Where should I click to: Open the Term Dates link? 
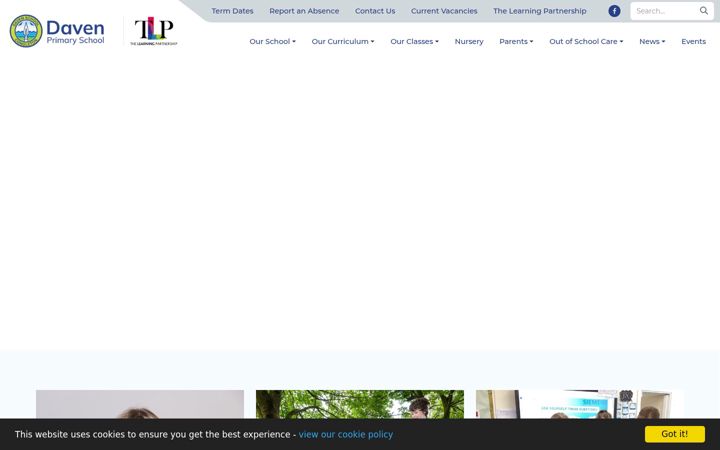coord(232,11)
